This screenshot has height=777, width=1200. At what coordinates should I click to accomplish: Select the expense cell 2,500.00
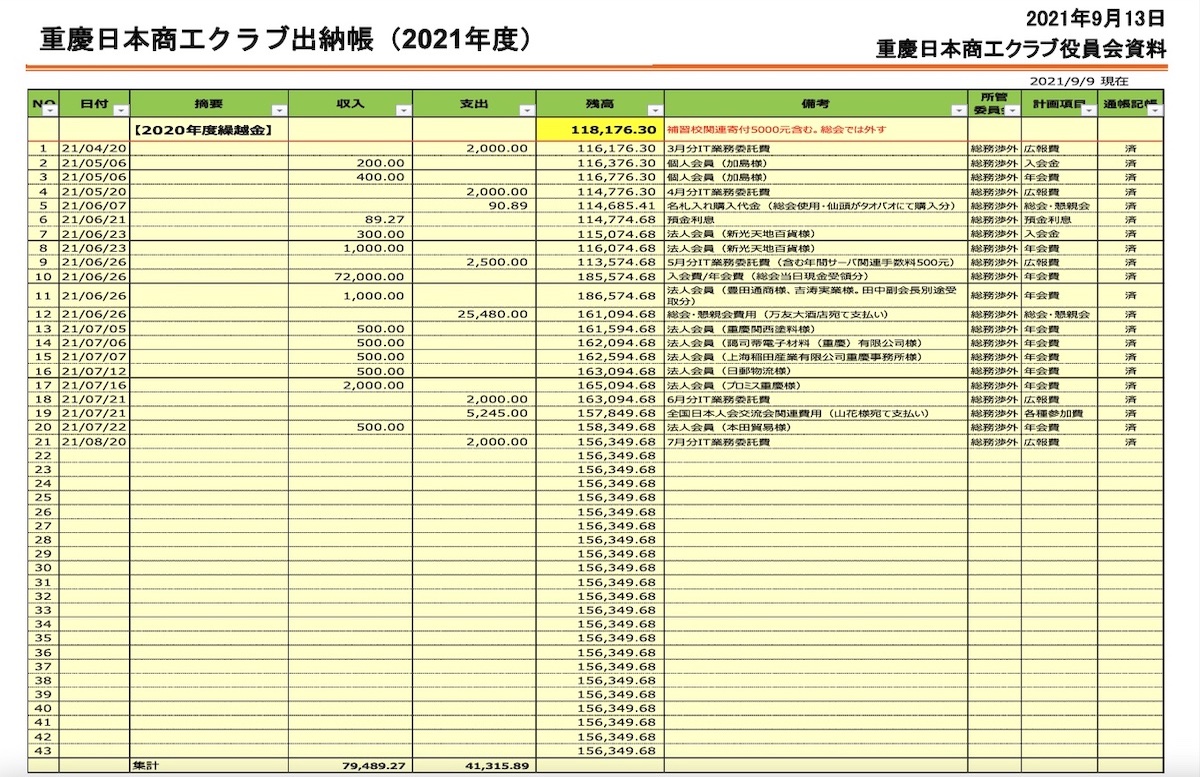[474, 262]
